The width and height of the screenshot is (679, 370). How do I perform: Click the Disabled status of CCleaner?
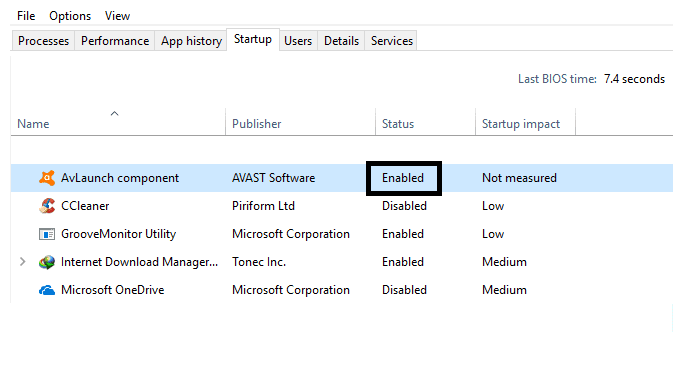(404, 206)
